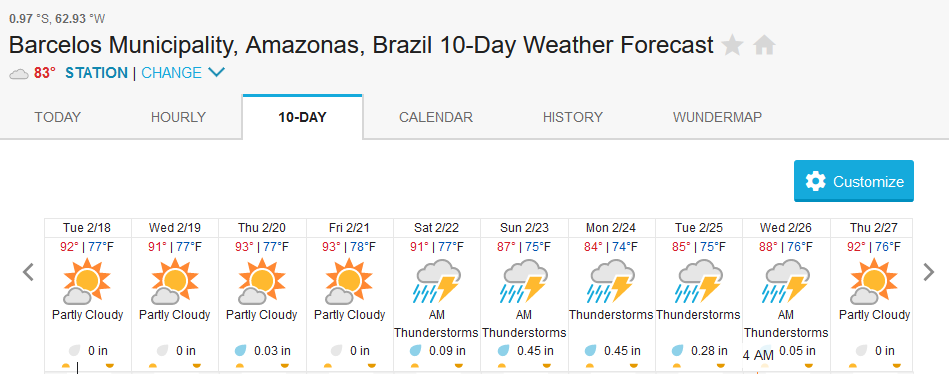
Task: Go to previous days with left arrow
Action: (x=28, y=272)
